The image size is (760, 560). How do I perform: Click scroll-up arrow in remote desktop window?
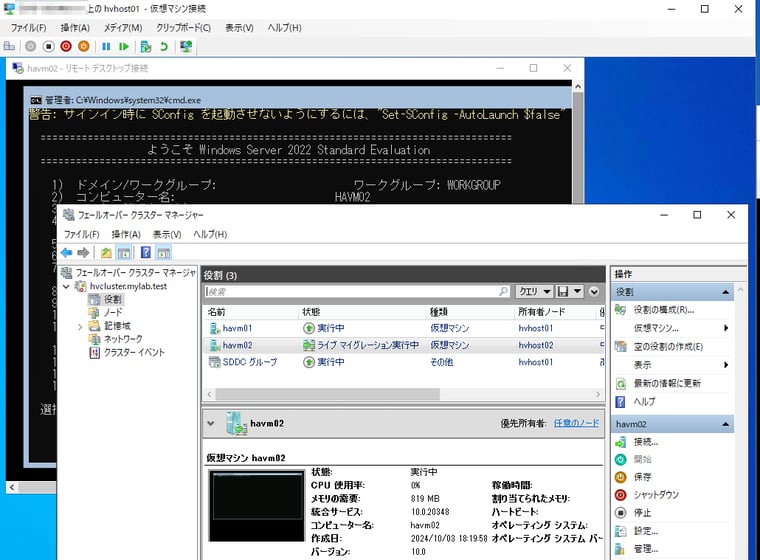pos(578,86)
